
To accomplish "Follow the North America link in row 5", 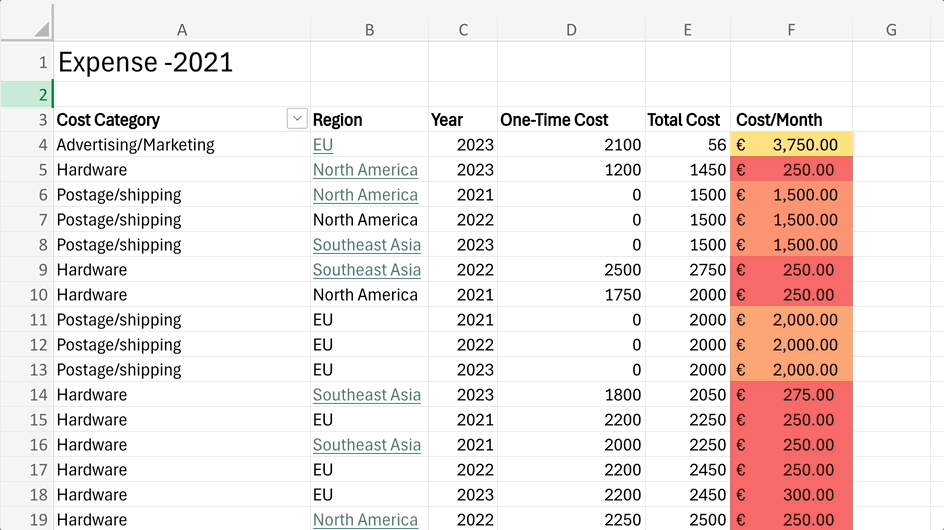I will point(365,170).
